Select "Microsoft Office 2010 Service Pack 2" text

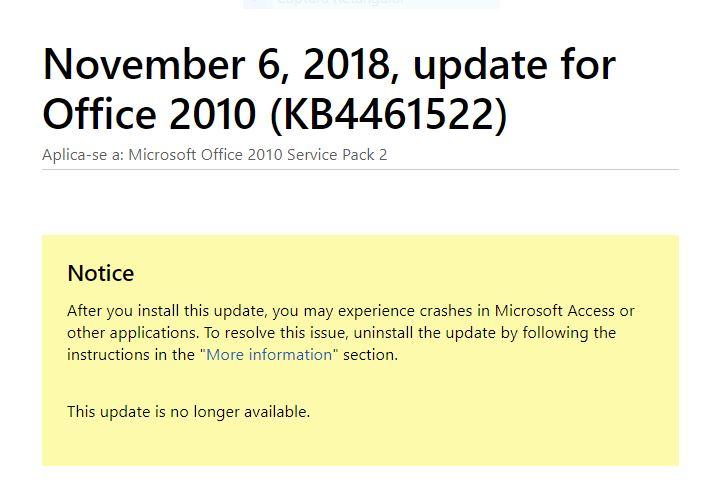click(x=258, y=155)
